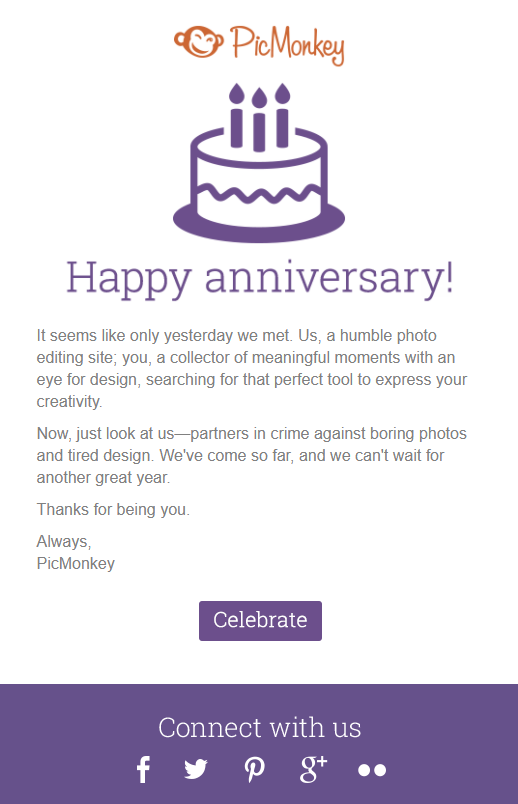Open the Facebook icon in footer
Screen dimensions: 518x804
tap(144, 769)
